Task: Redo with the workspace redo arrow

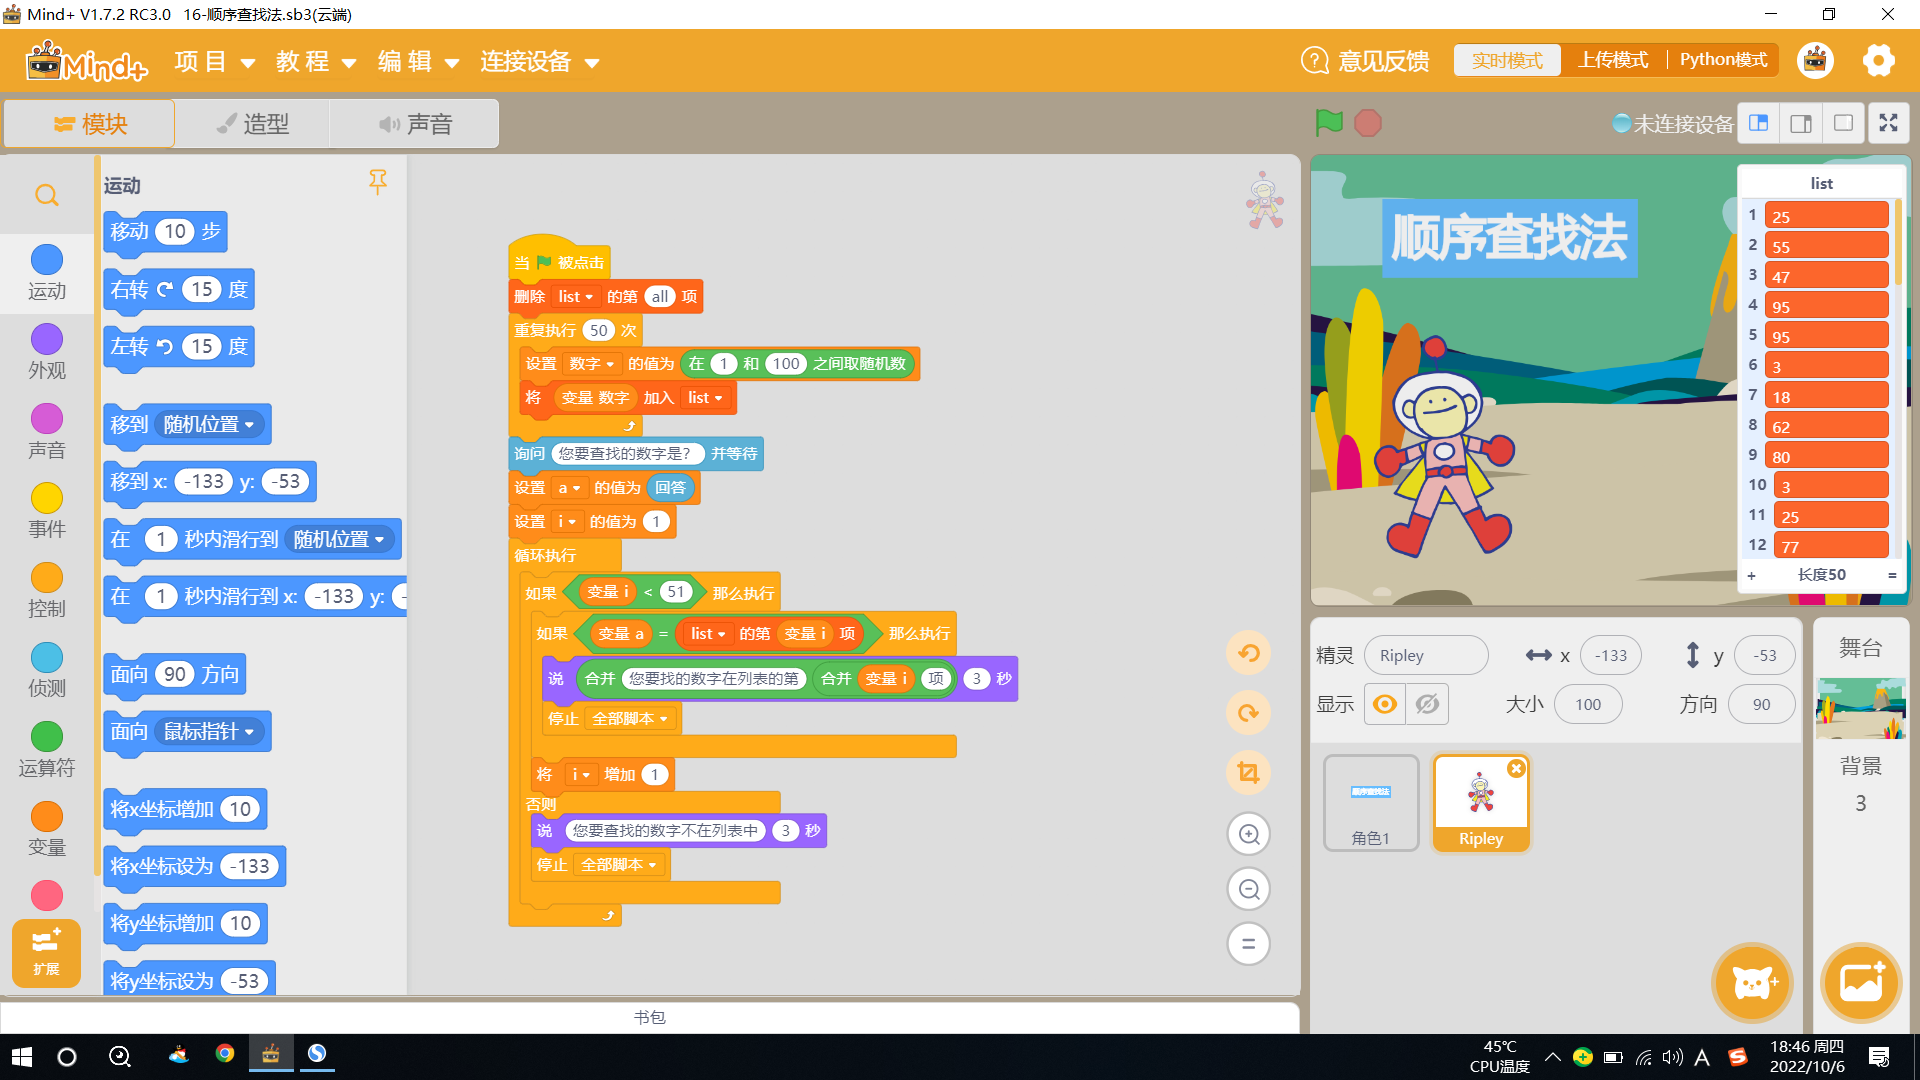Action: point(1248,713)
